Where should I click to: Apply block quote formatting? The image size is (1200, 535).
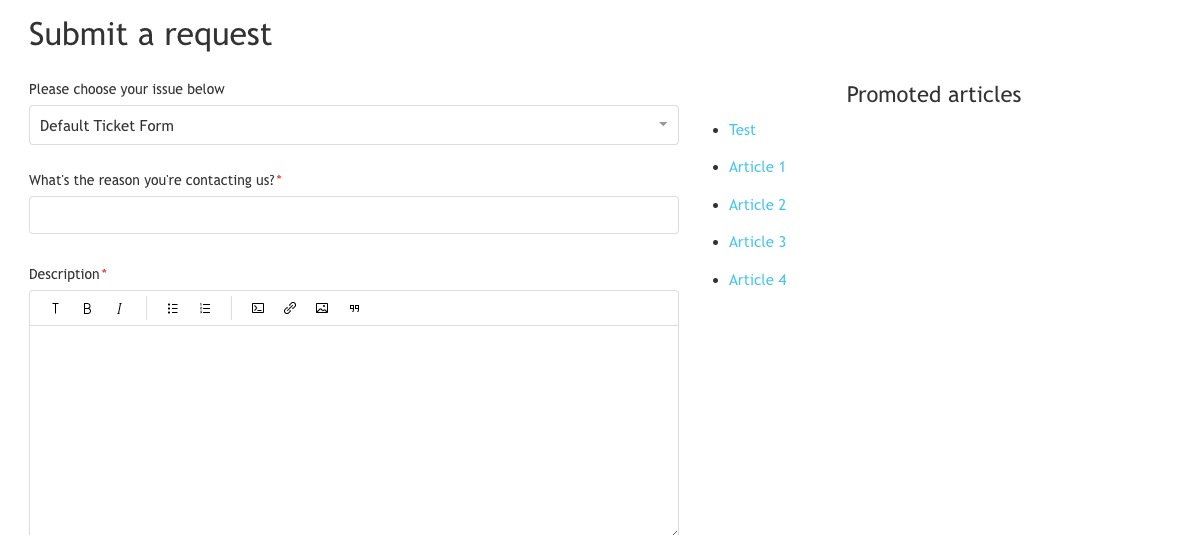(354, 309)
